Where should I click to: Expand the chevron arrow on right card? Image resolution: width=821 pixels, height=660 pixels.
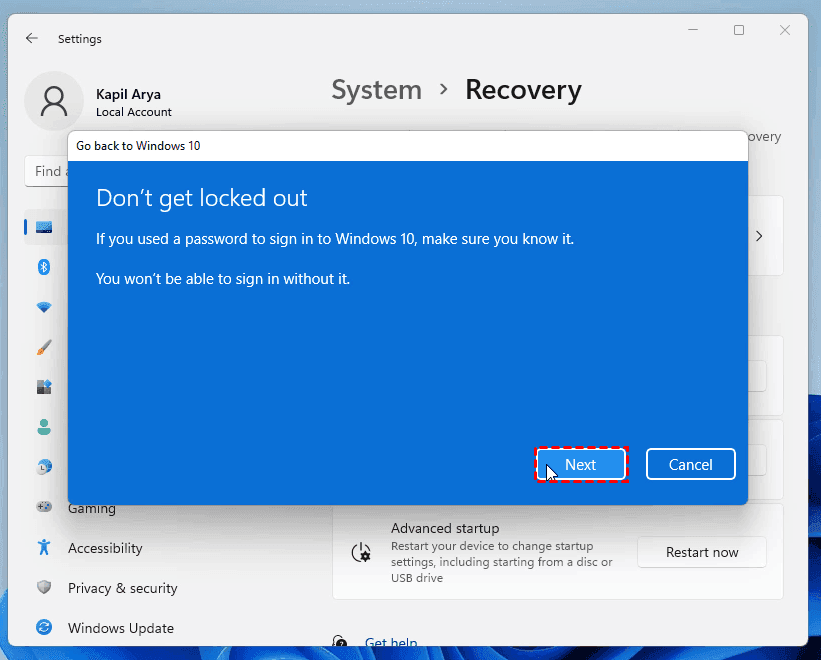point(759,237)
